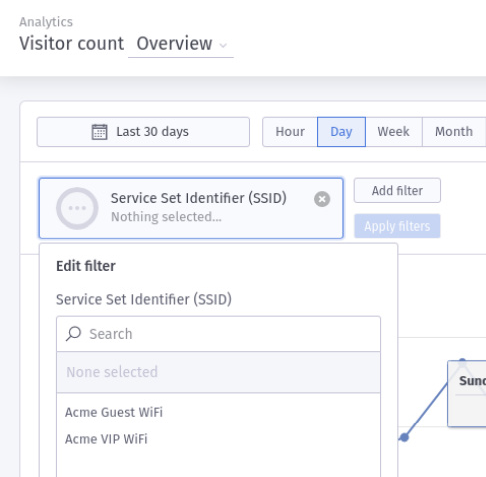
Task: Click the magnifier icon in search box
Action: click(74, 333)
